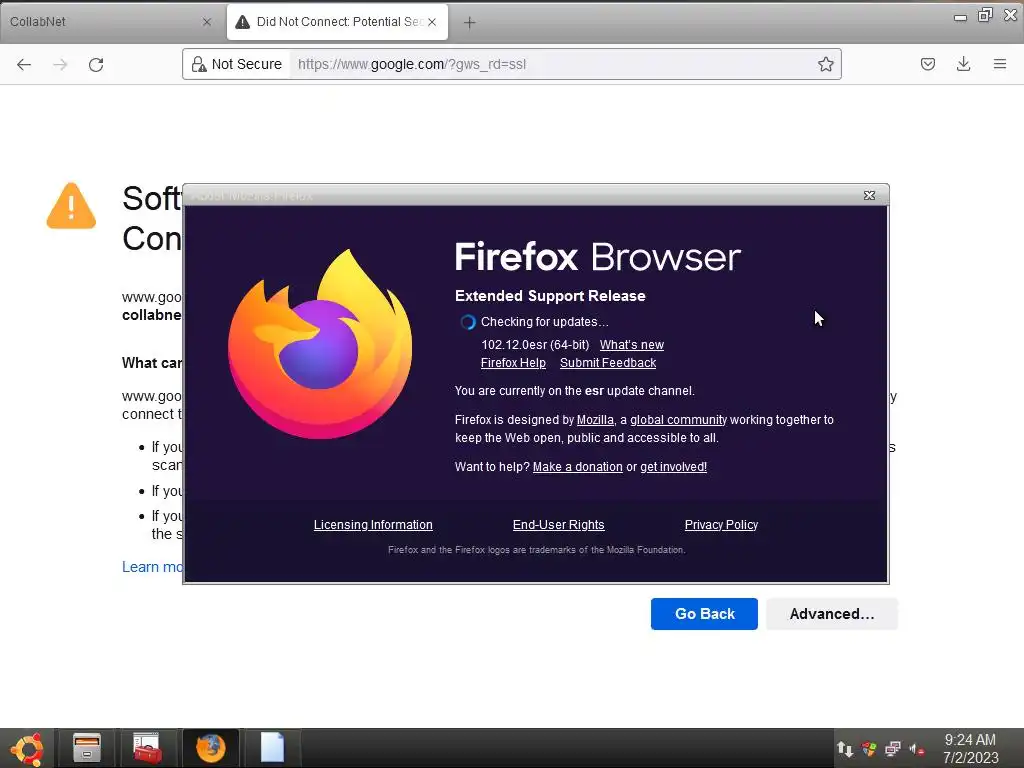Reload the current page
Image resolution: width=1024 pixels, height=768 pixels.
(x=96, y=64)
